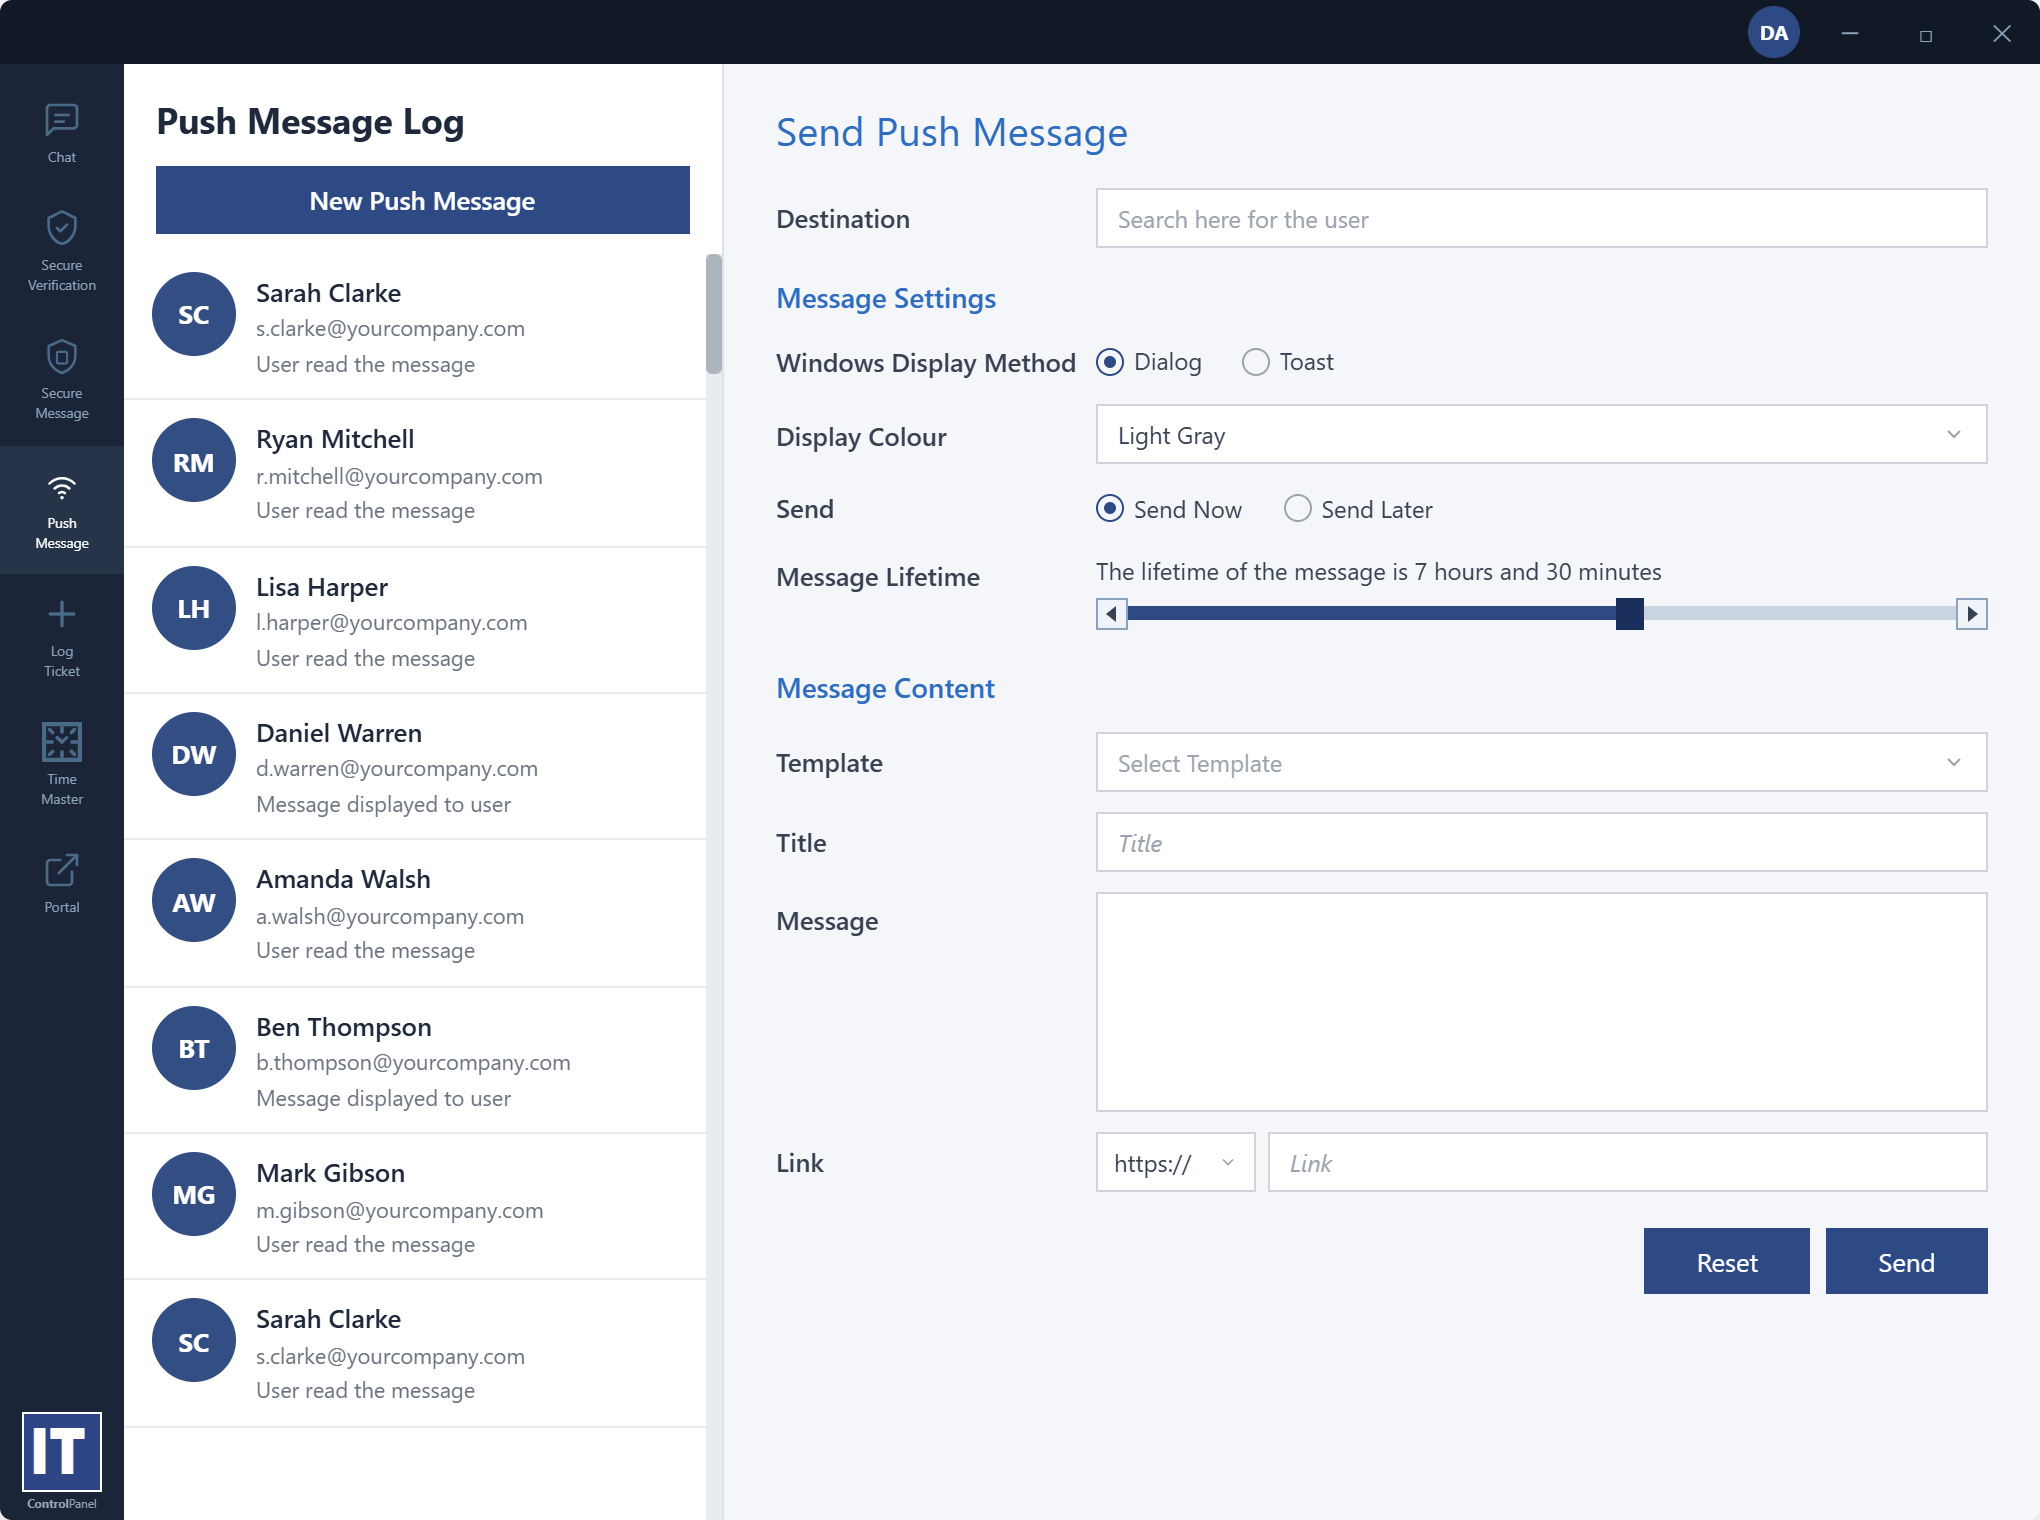Select Ben Thompson name in log
Screen dimensions: 2040x1520
(x=344, y=1027)
